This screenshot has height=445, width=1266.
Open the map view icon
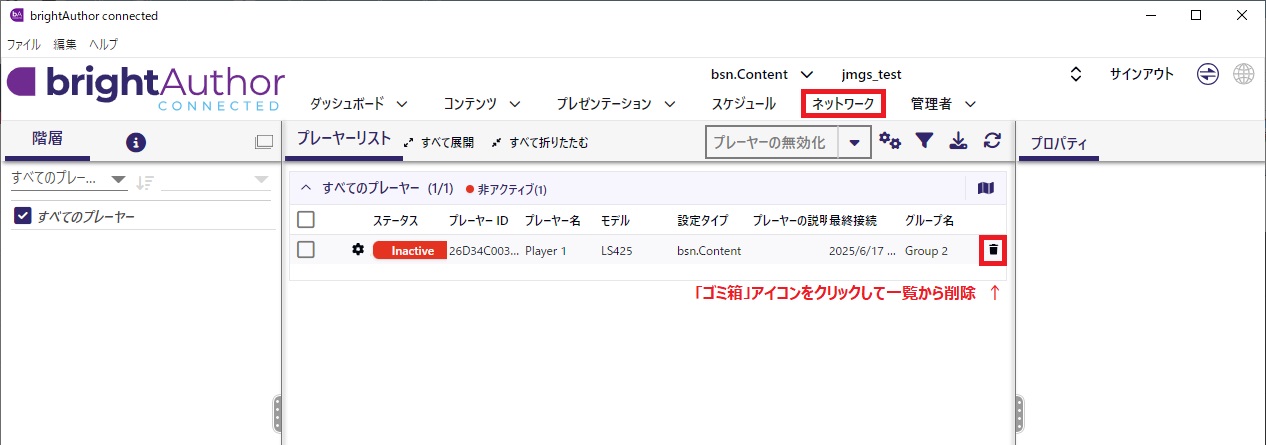986,188
